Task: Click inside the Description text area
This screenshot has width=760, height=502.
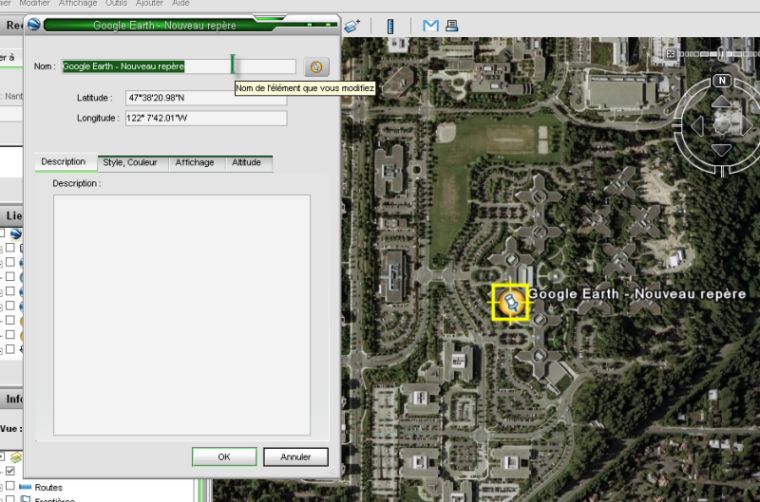Action: [x=182, y=315]
